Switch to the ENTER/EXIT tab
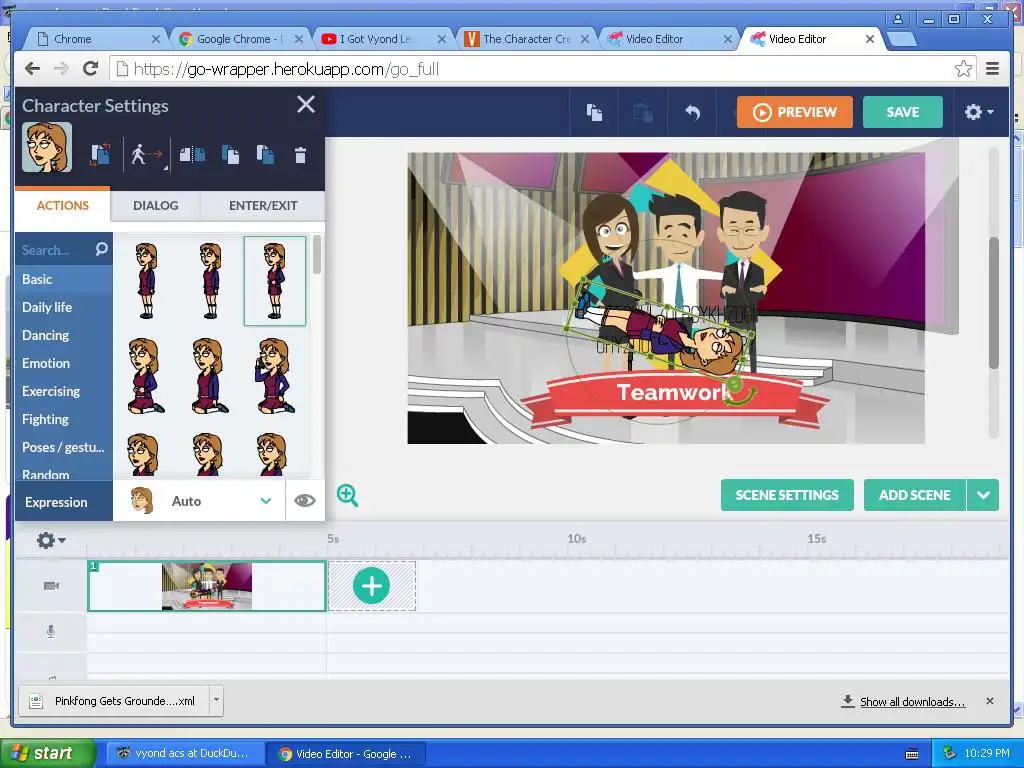This screenshot has width=1024, height=768. pos(263,205)
